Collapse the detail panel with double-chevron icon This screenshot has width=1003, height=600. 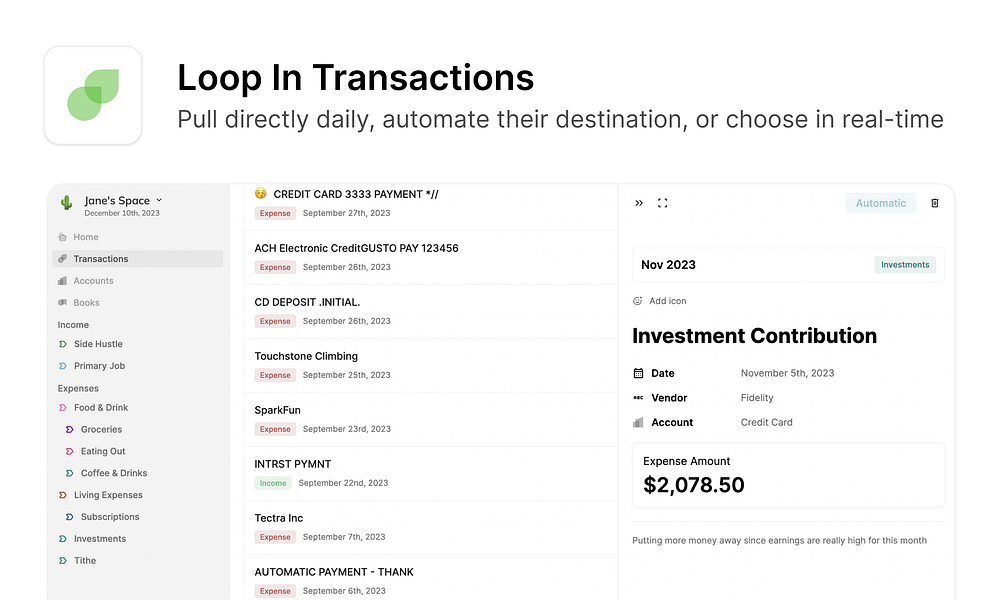click(x=639, y=203)
